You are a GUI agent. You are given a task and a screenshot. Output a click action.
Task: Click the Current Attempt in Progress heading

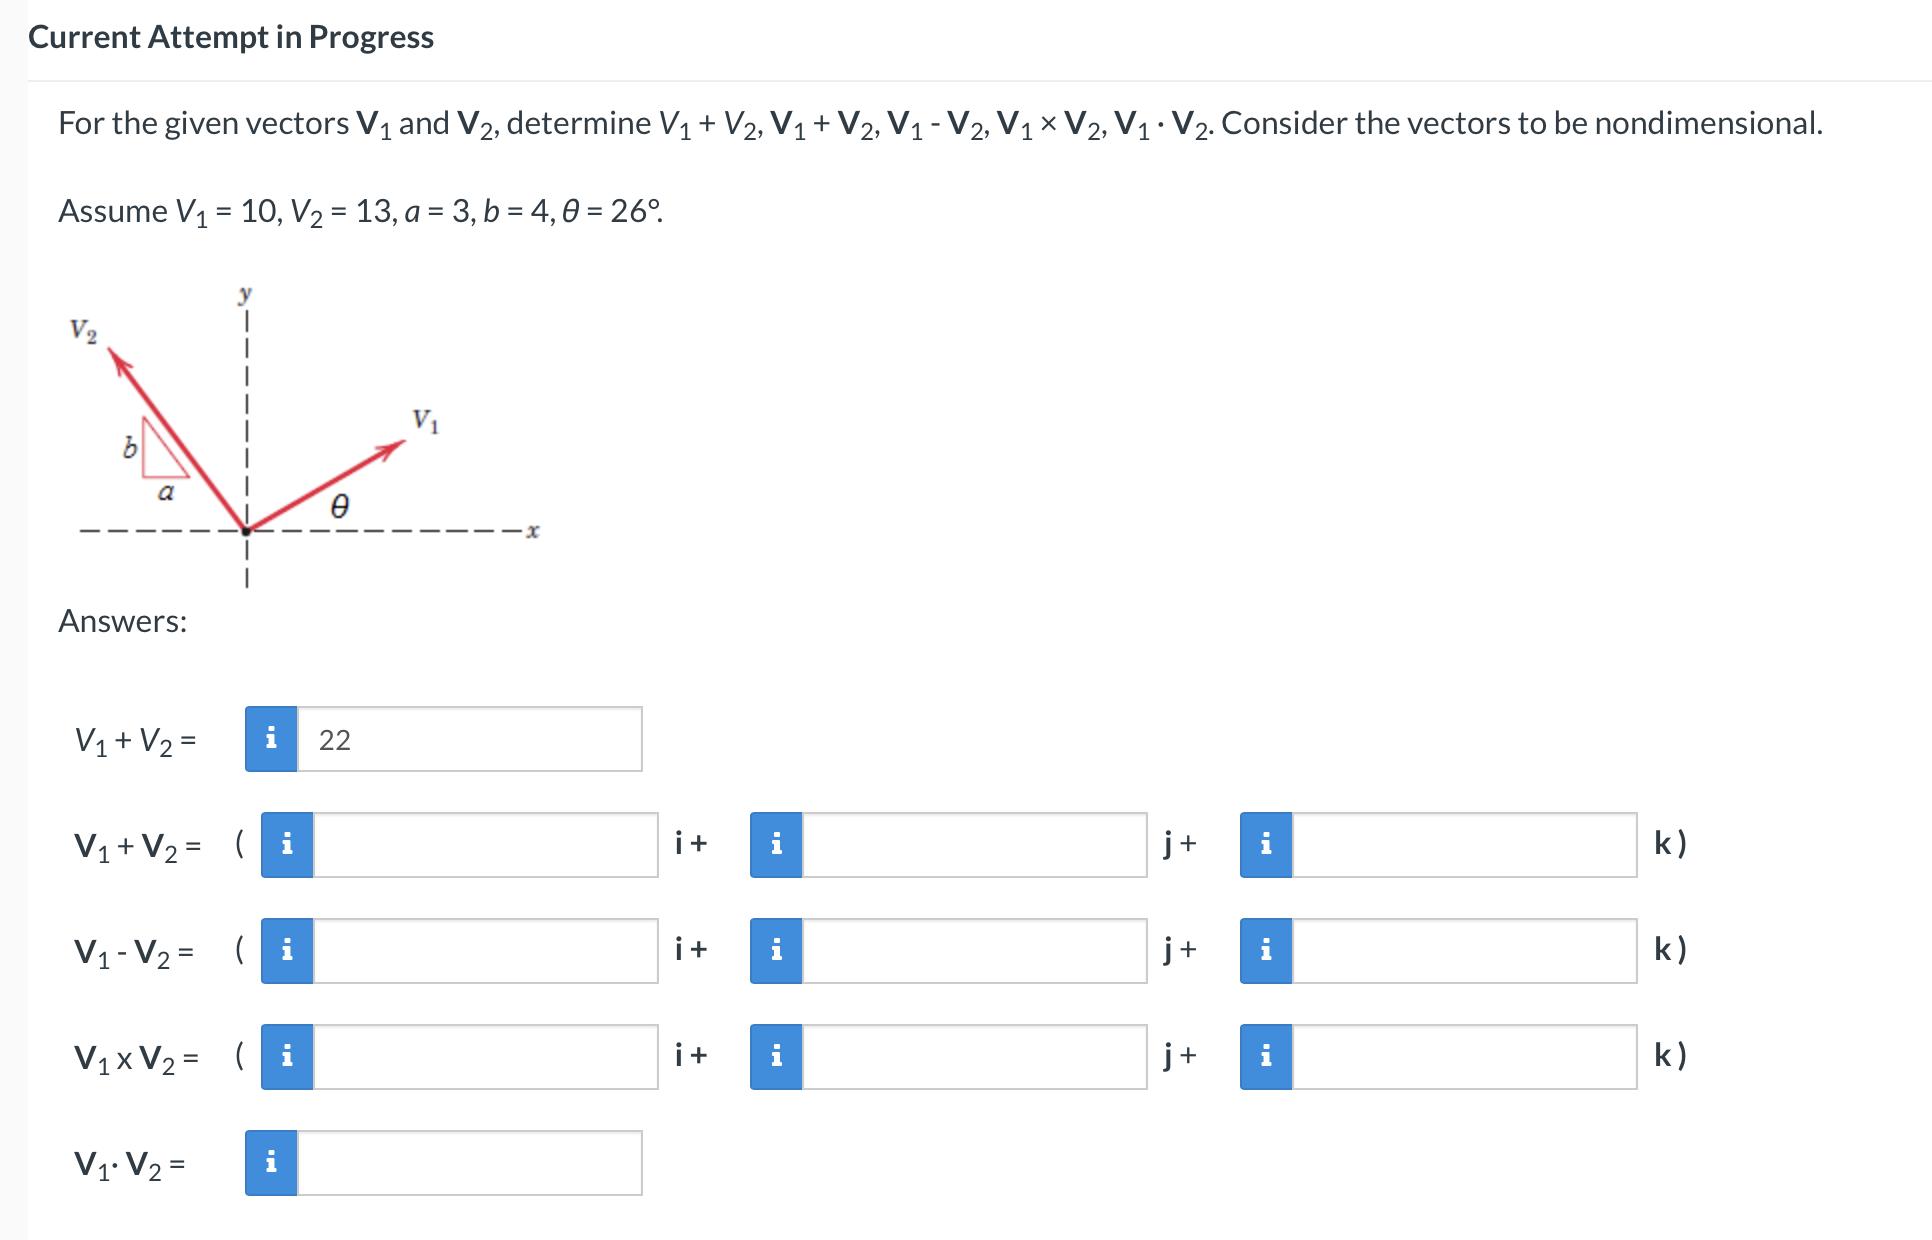point(231,37)
